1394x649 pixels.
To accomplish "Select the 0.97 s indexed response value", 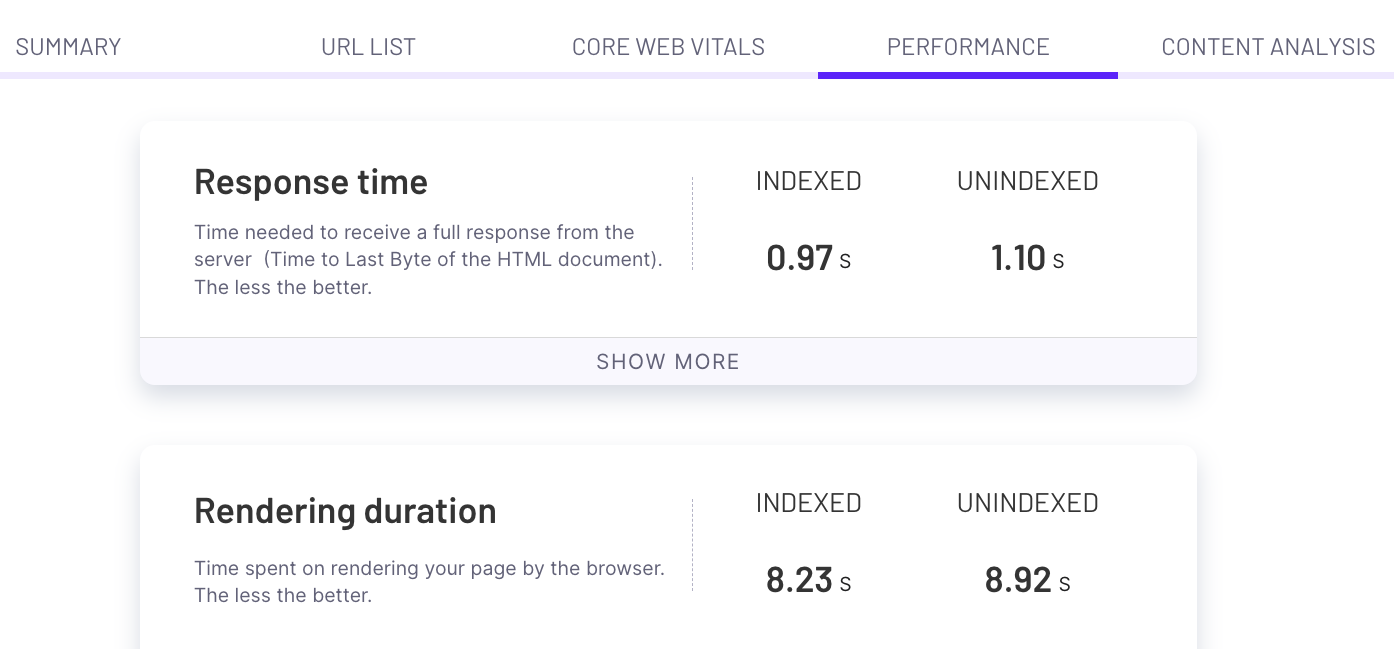I will coord(808,258).
